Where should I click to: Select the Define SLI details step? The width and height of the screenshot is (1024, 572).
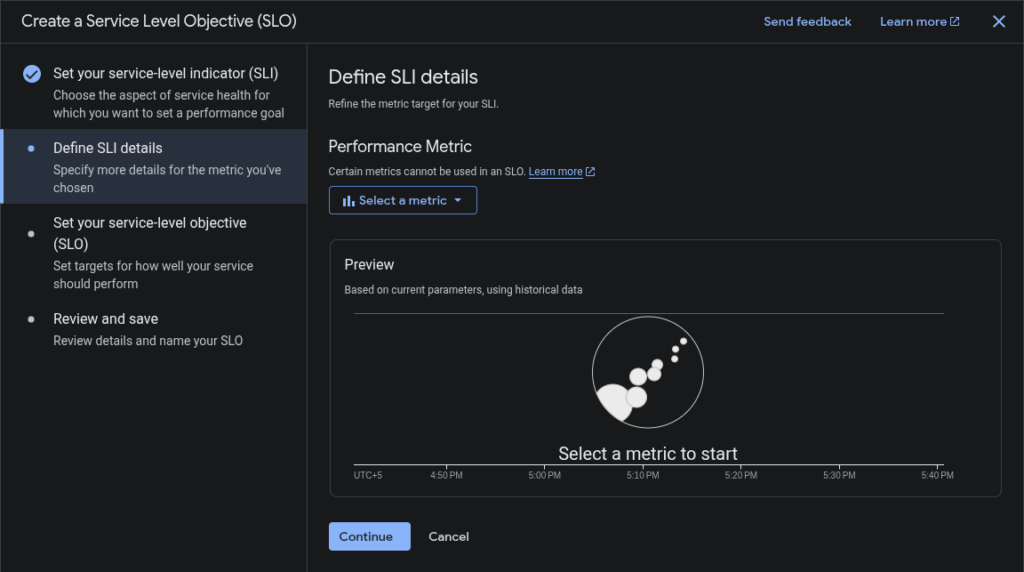point(108,148)
